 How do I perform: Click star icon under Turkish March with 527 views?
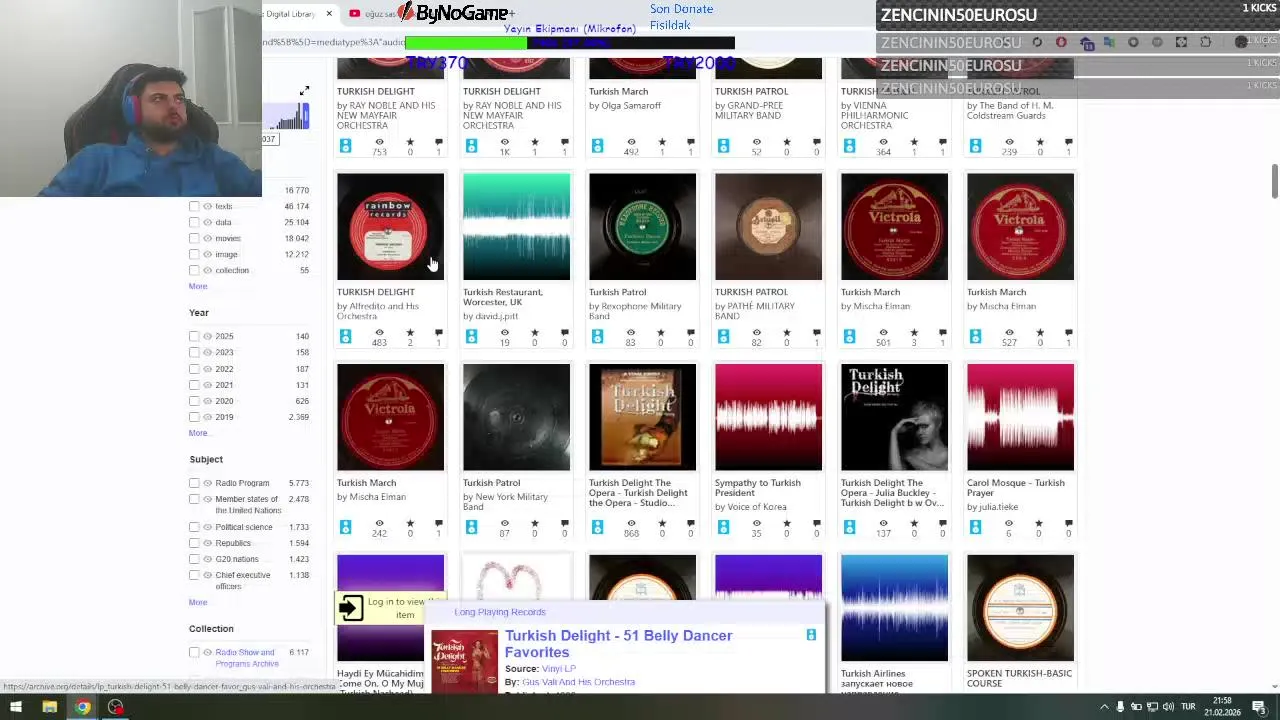[x=1039, y=332]
